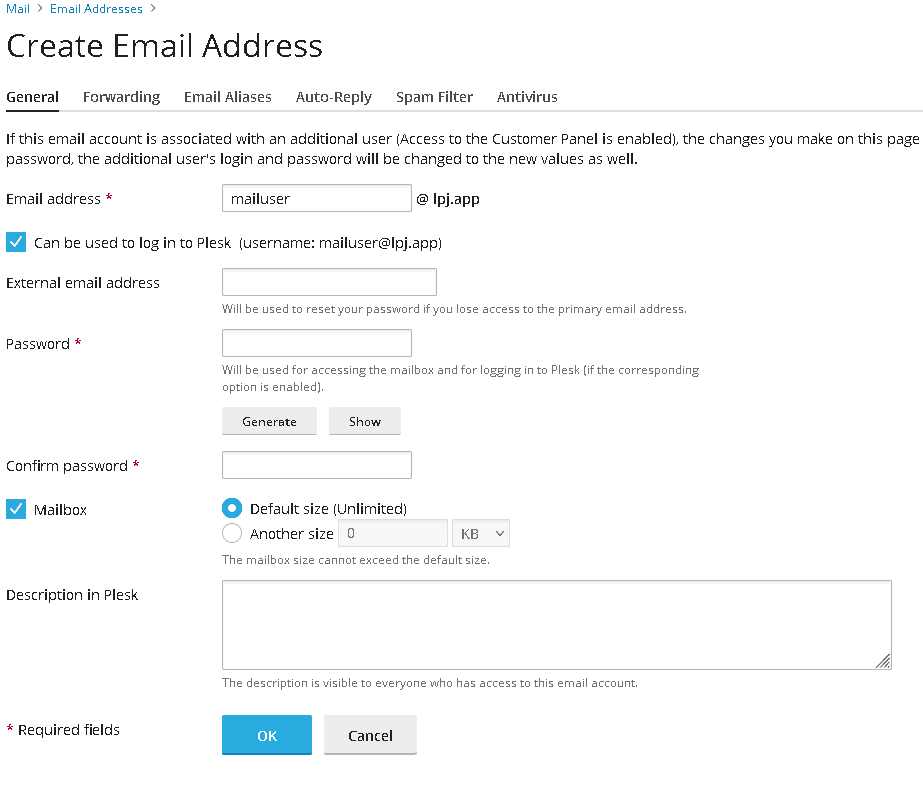Screen dimensions: 923x809
Task: Click OK to create the email address
Action: tap(266, 735)
